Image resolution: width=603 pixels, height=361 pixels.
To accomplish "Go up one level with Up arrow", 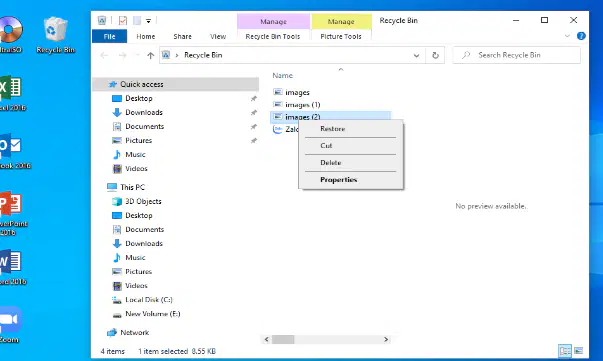I will (x=150, y=55).
